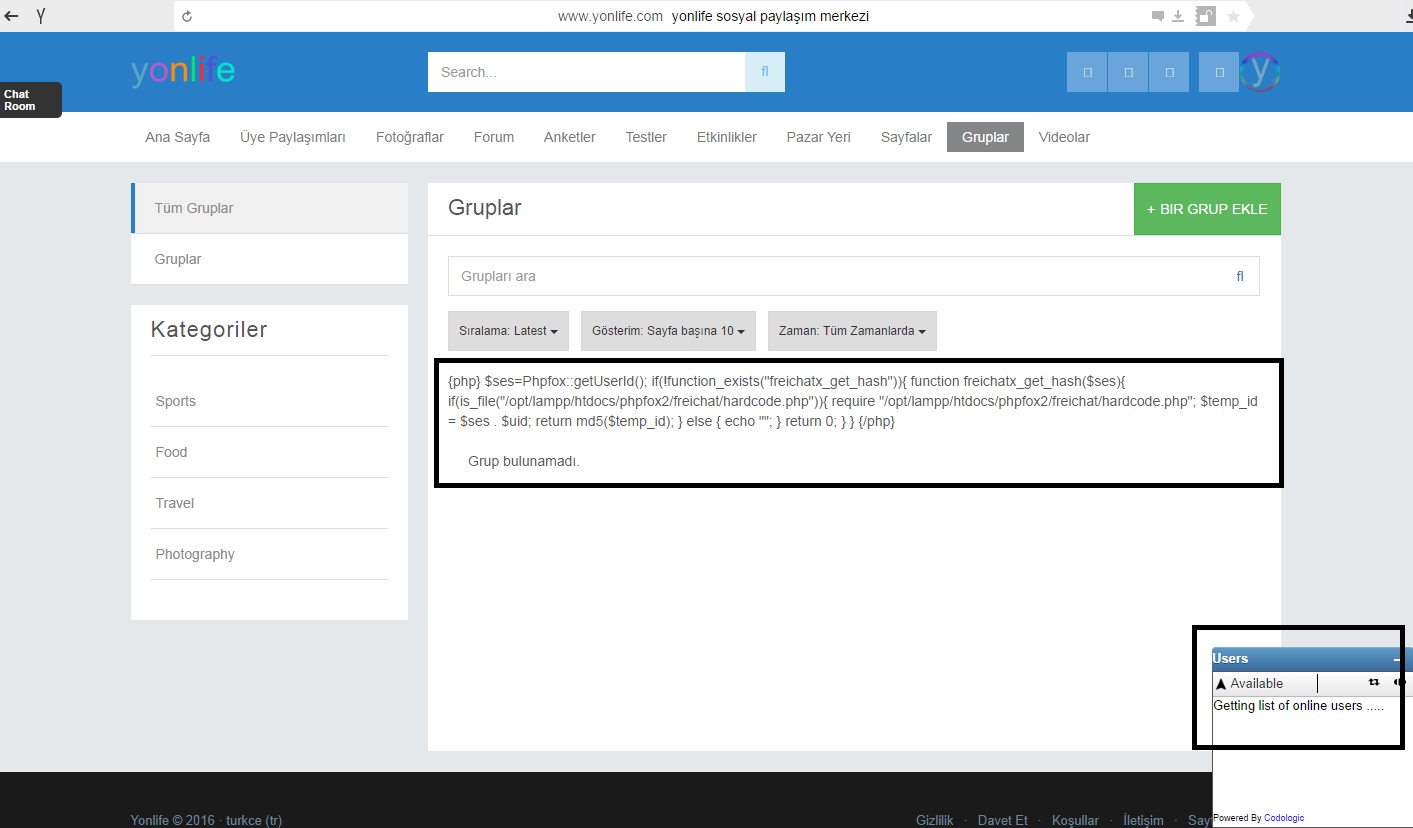Screen dimensions: 1413x828
Task: Click the search icon inside Grupları ara
Action: point(1240,276)
